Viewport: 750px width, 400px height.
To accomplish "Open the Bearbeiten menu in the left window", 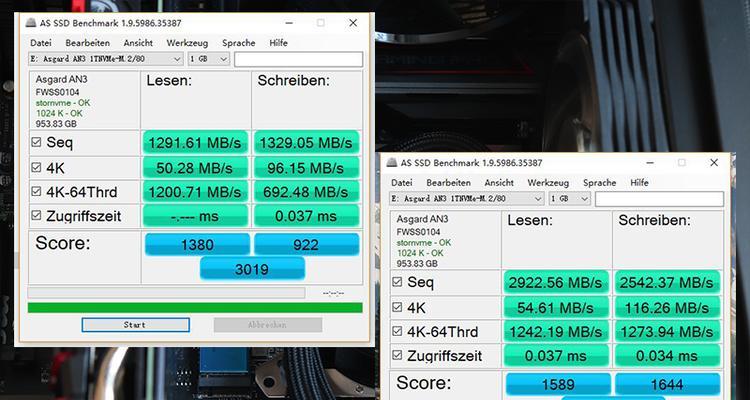I will [88, 43].
